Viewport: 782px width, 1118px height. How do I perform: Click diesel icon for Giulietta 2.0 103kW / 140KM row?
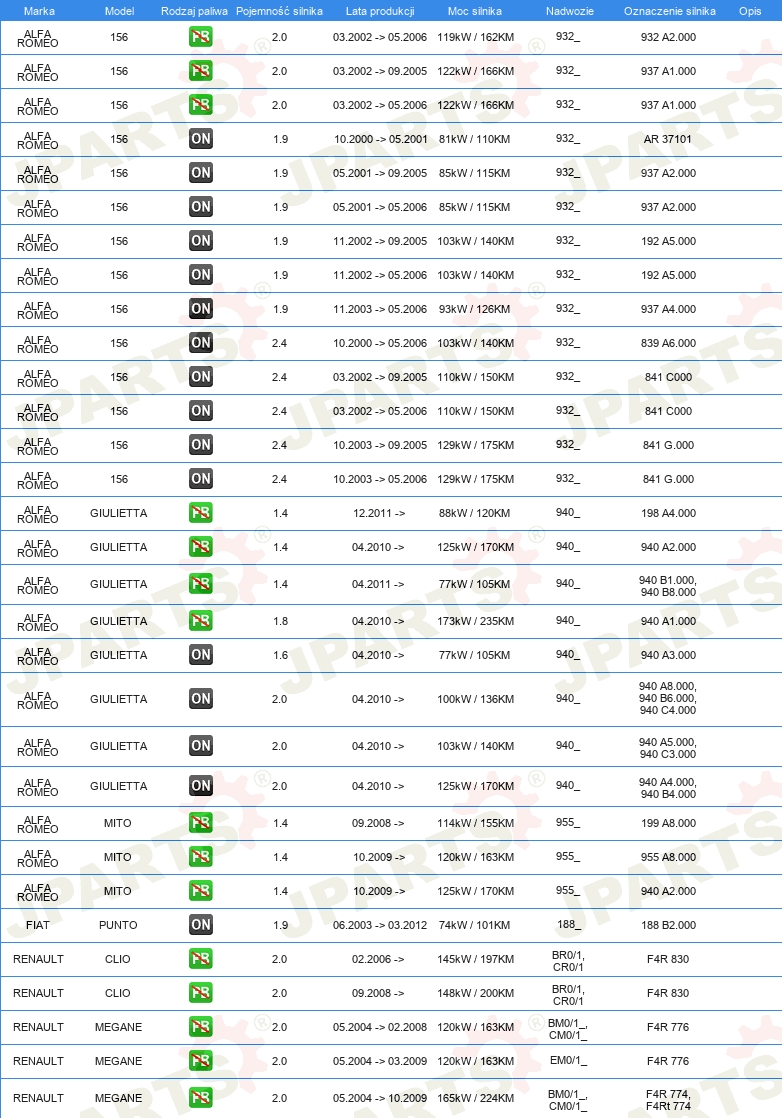coord(201,747)
